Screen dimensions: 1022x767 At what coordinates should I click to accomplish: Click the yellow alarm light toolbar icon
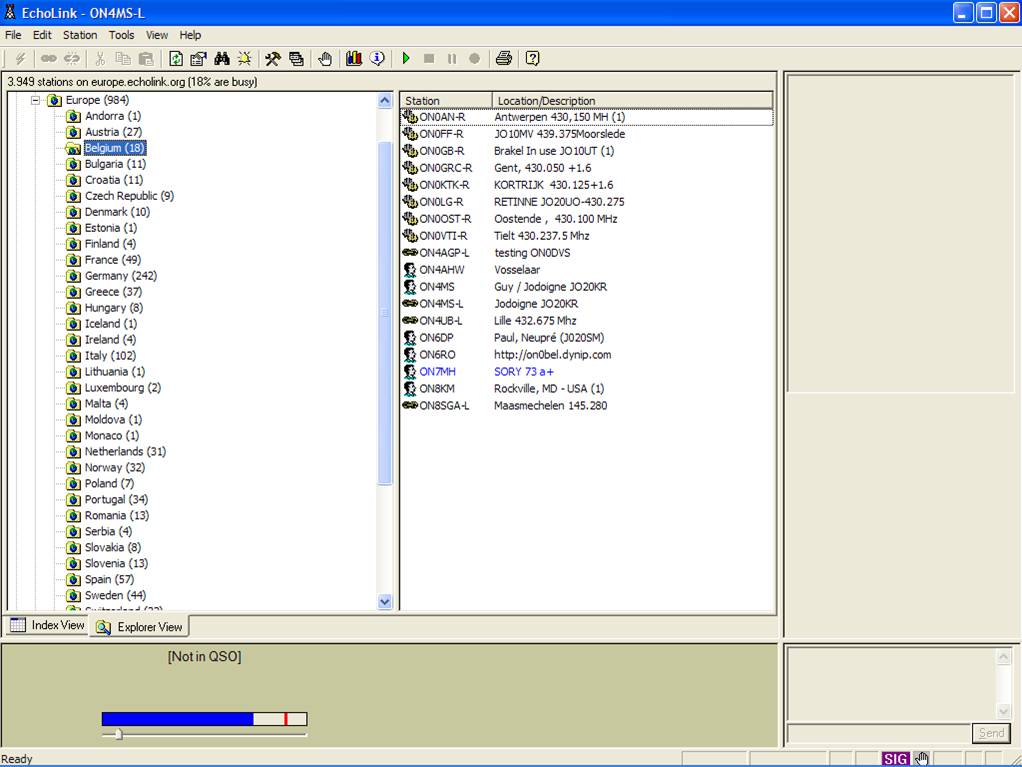click(x=244, y=59)
